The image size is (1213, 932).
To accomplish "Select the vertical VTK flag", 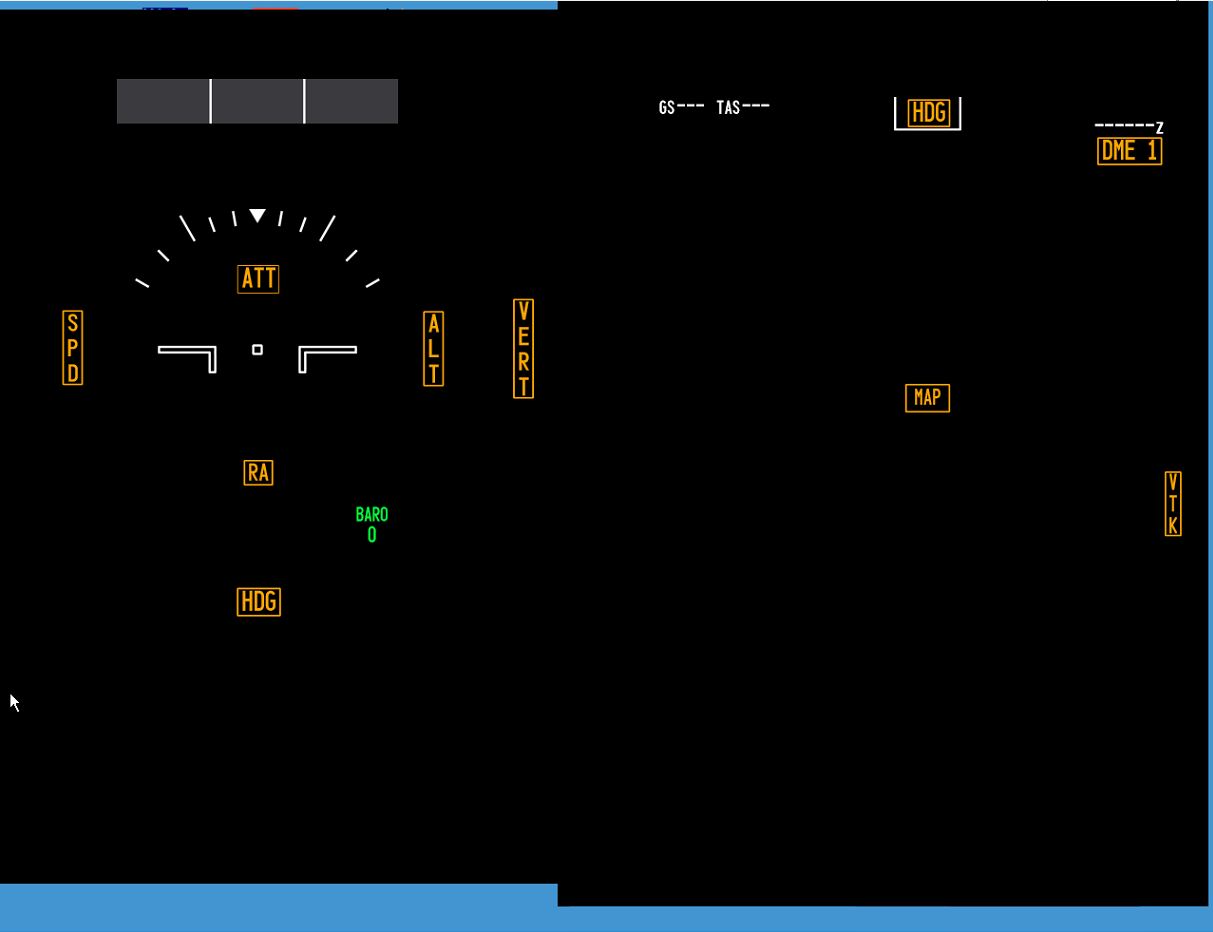I will (1173, 504).
